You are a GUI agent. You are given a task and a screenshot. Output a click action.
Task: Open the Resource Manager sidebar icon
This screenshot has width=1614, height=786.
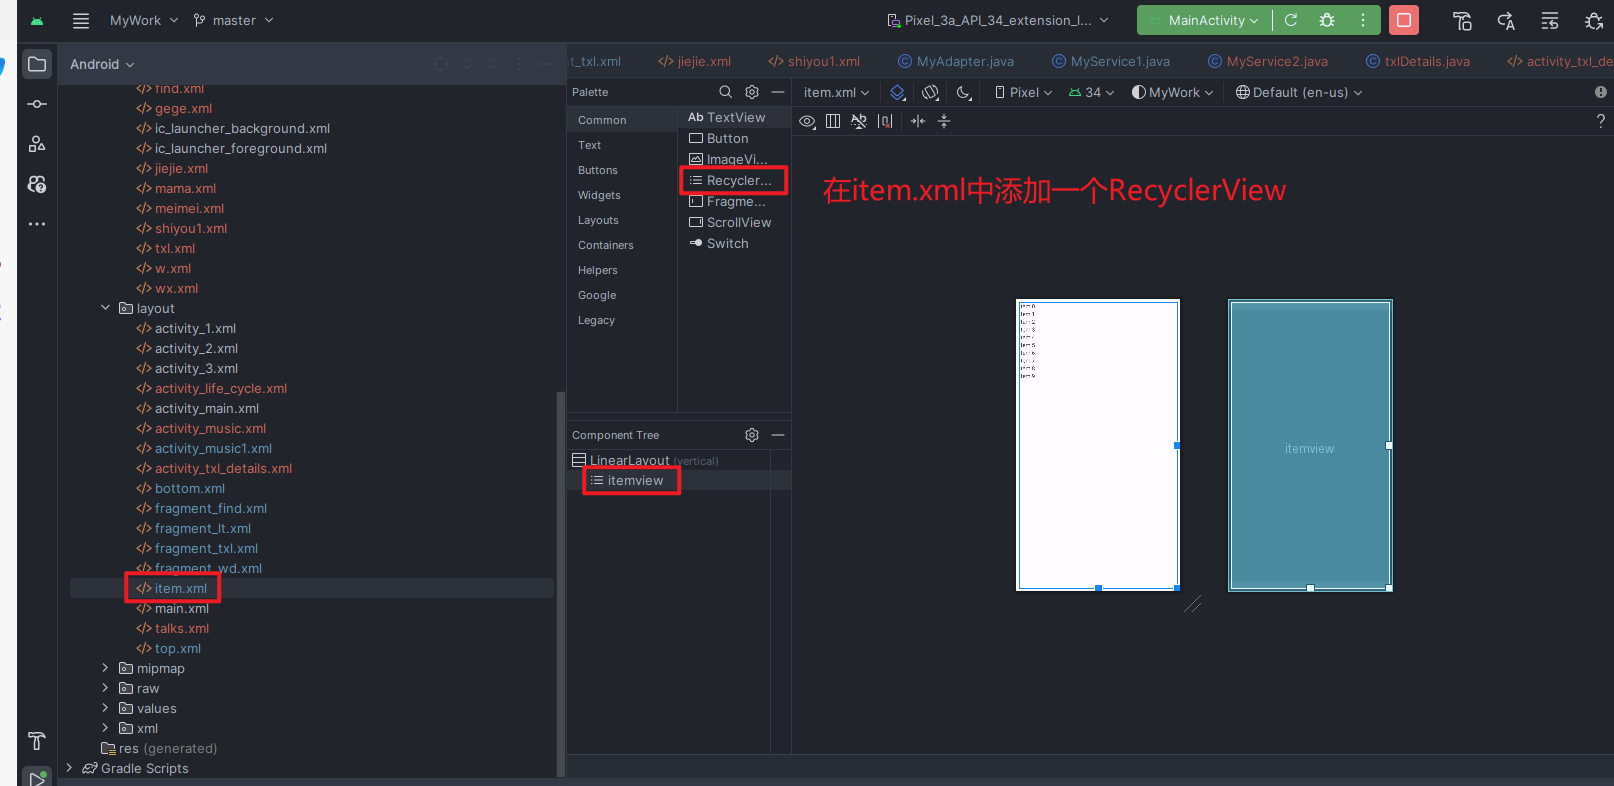pyautogui.click(x=37, y=144)
